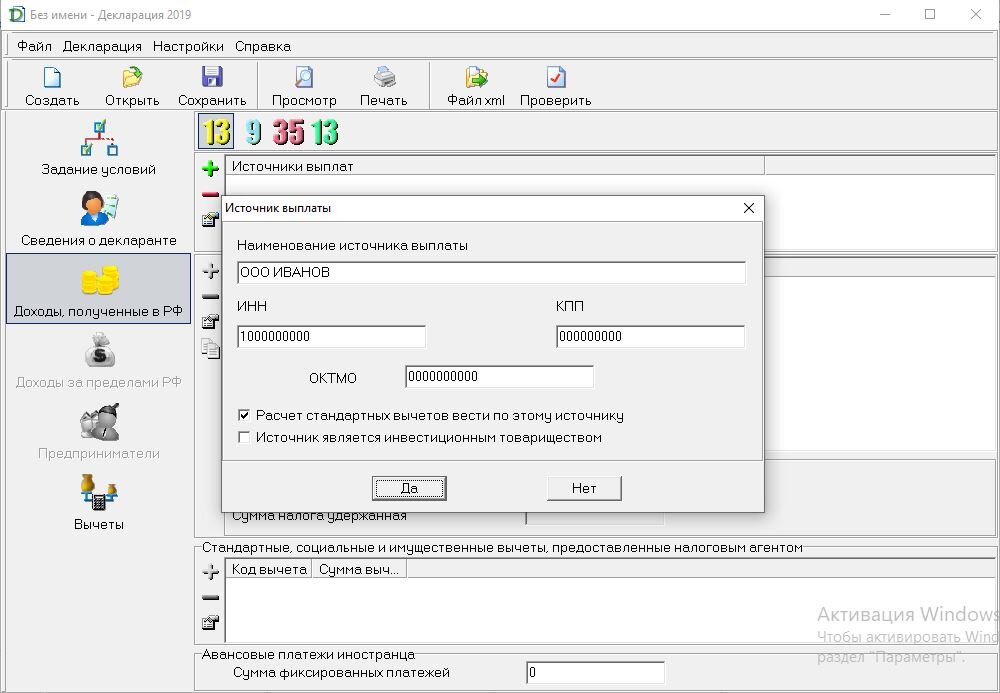
Task: Remove payment source with red minus
Action: point(210,194)
